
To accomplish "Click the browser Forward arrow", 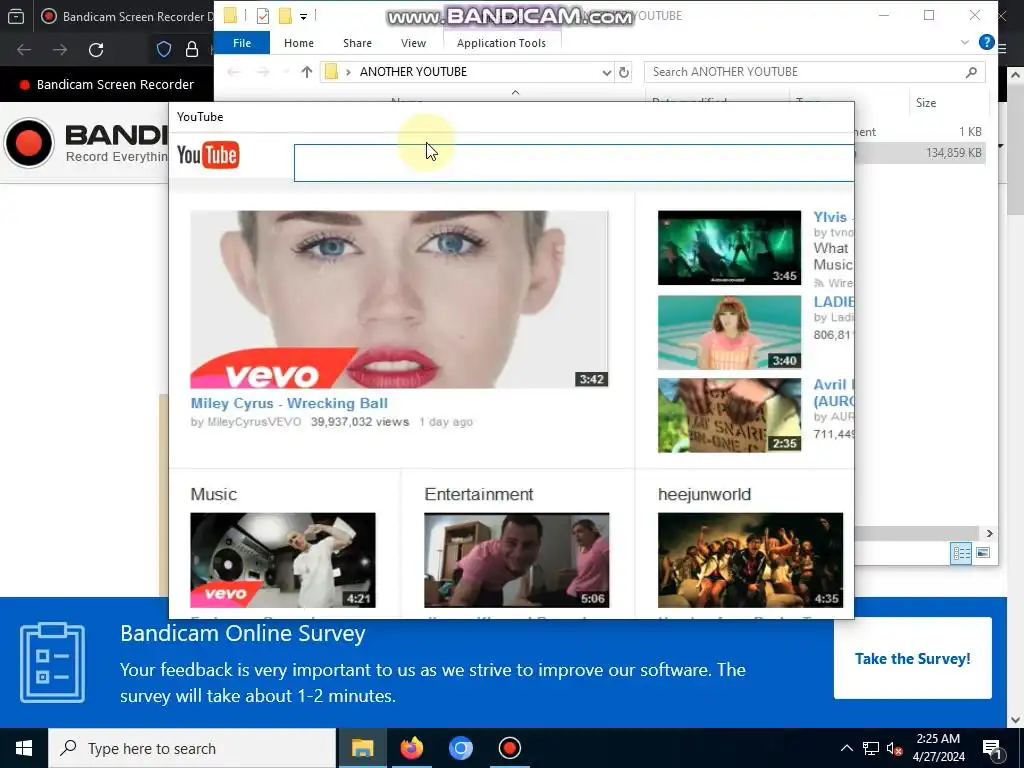I will pos(60,50).
